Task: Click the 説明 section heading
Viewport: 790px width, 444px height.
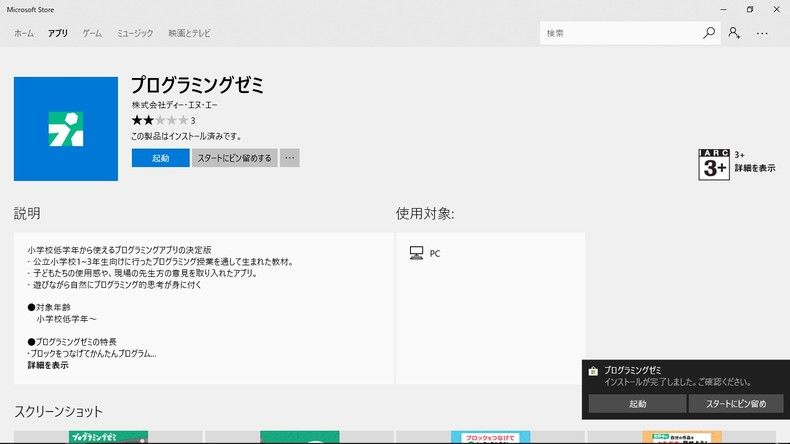Action: click(x=27, y=214)
